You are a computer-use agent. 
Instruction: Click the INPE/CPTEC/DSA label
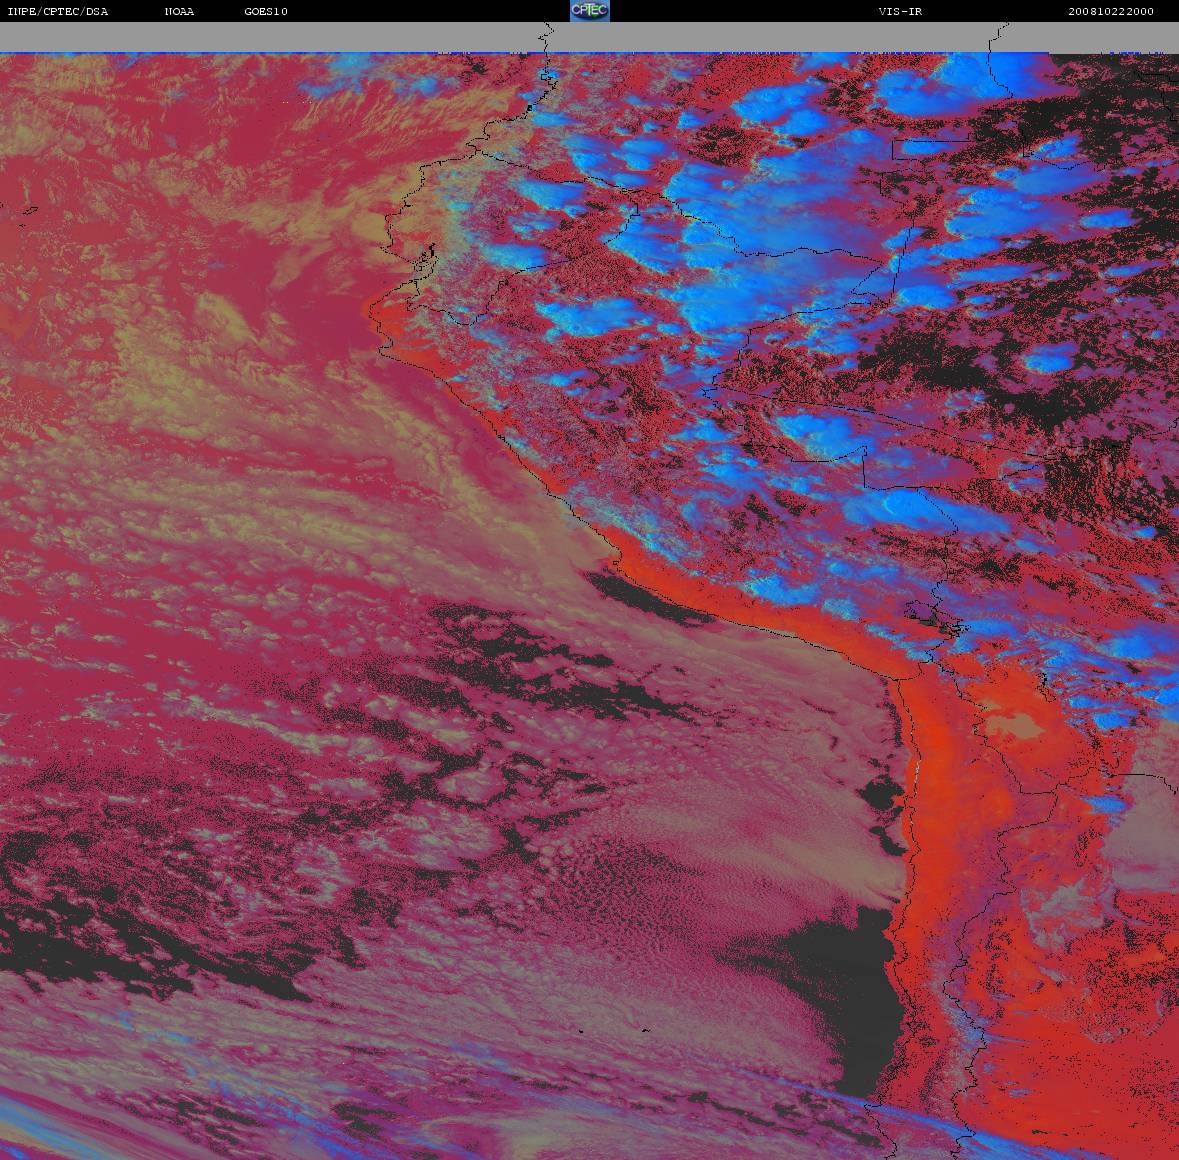coord(57,11)
